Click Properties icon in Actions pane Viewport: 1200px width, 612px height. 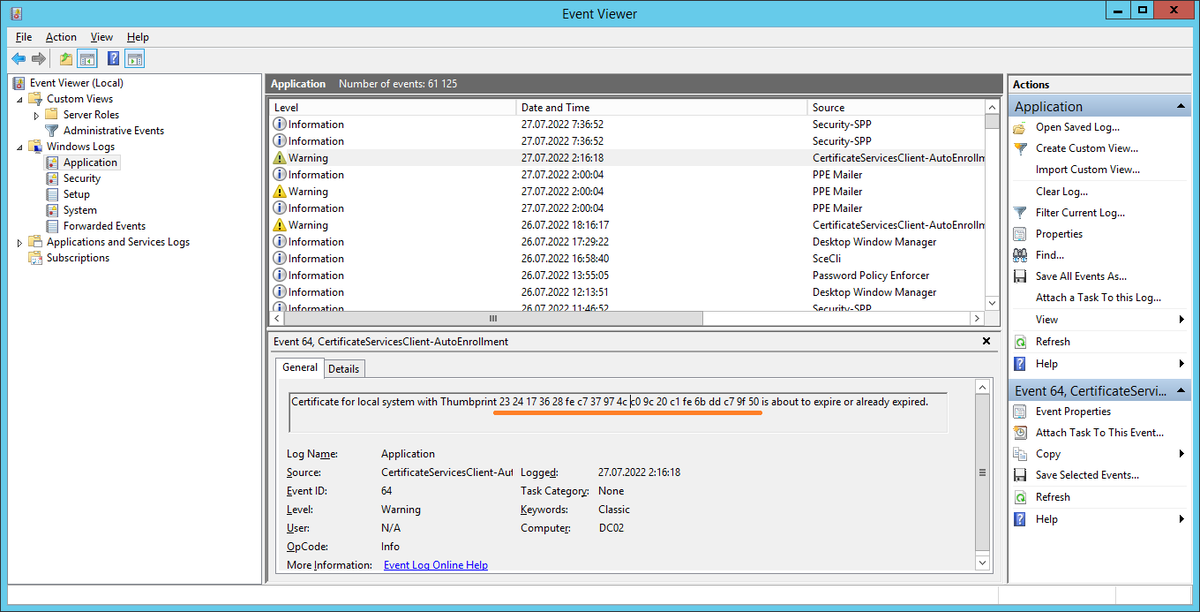(1020, 233)
